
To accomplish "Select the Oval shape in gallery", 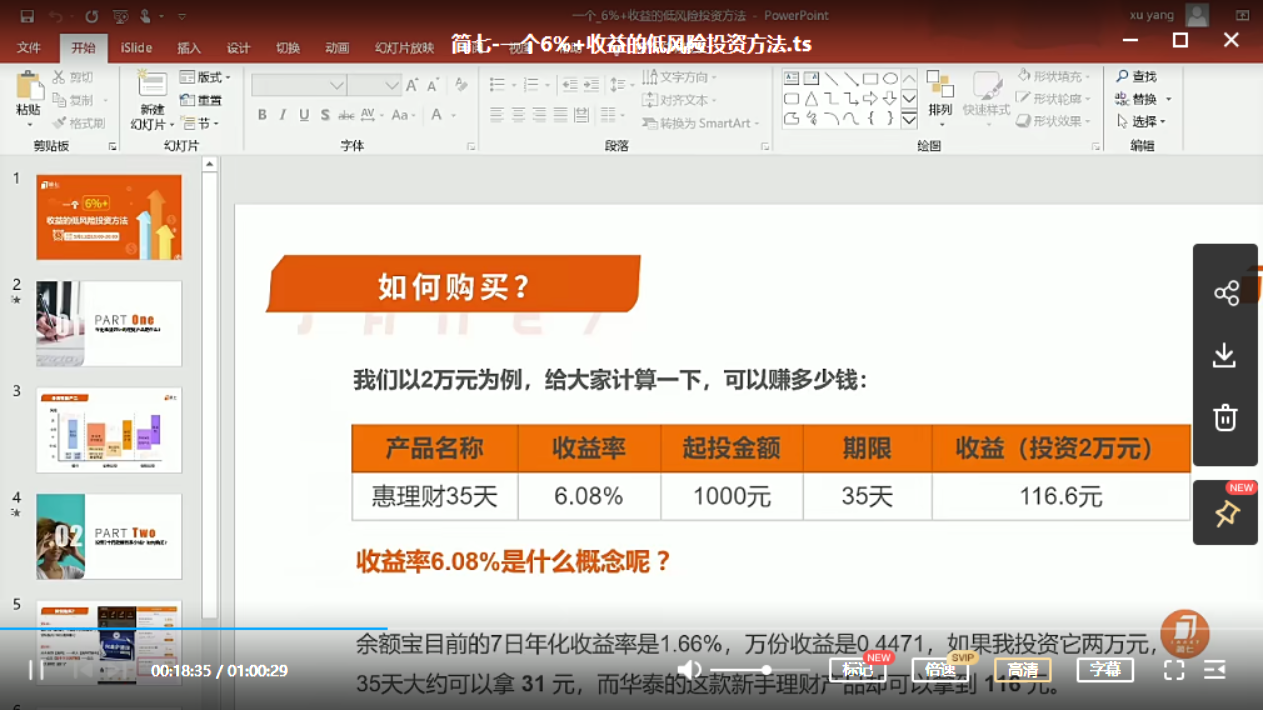I will [889, 79].
